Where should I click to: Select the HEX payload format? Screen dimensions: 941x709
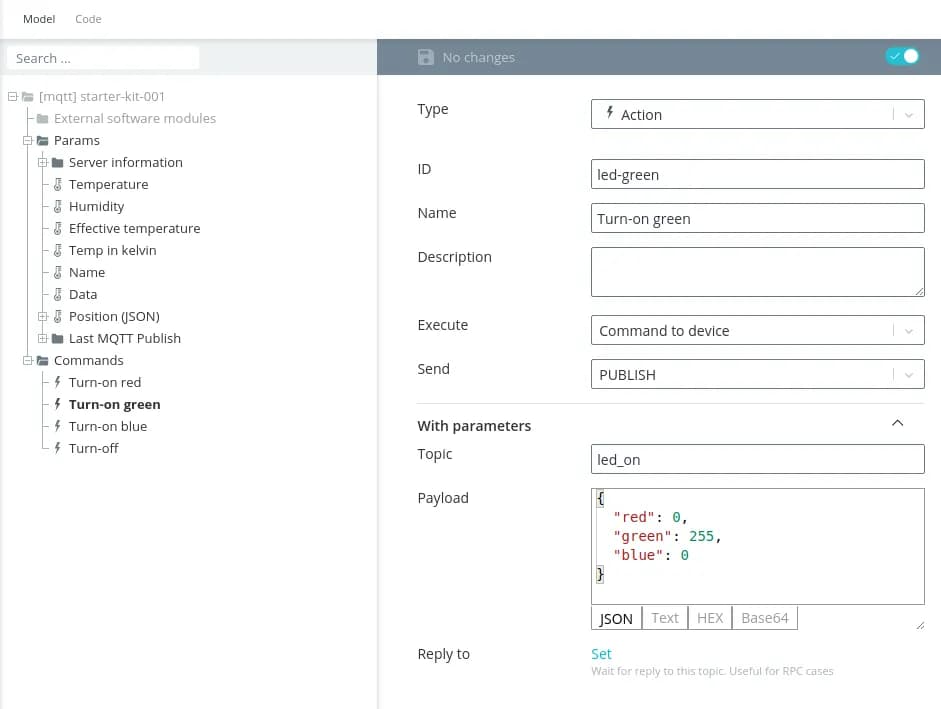pyautogui.click(x=710, y=618)
